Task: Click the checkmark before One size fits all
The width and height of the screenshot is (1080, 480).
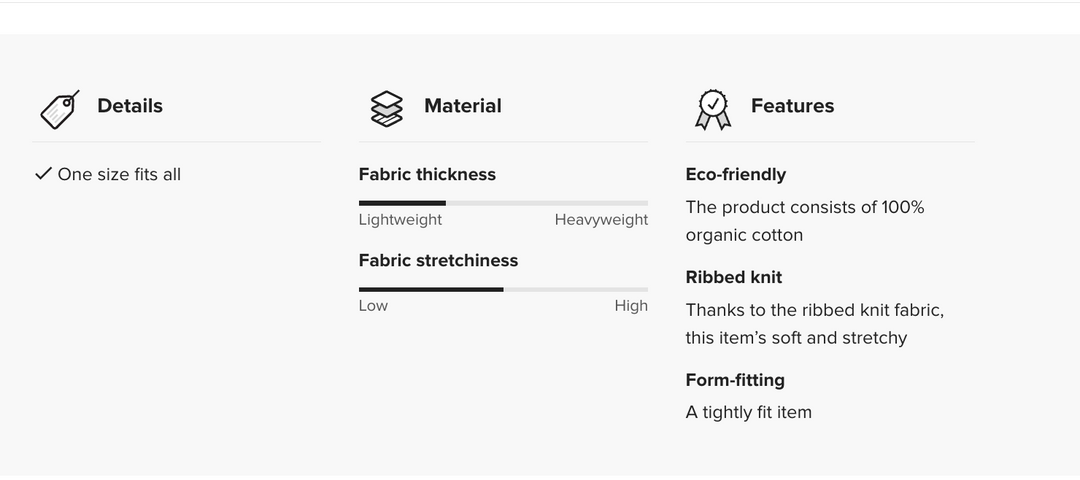Action: click(x=43, y=174)
